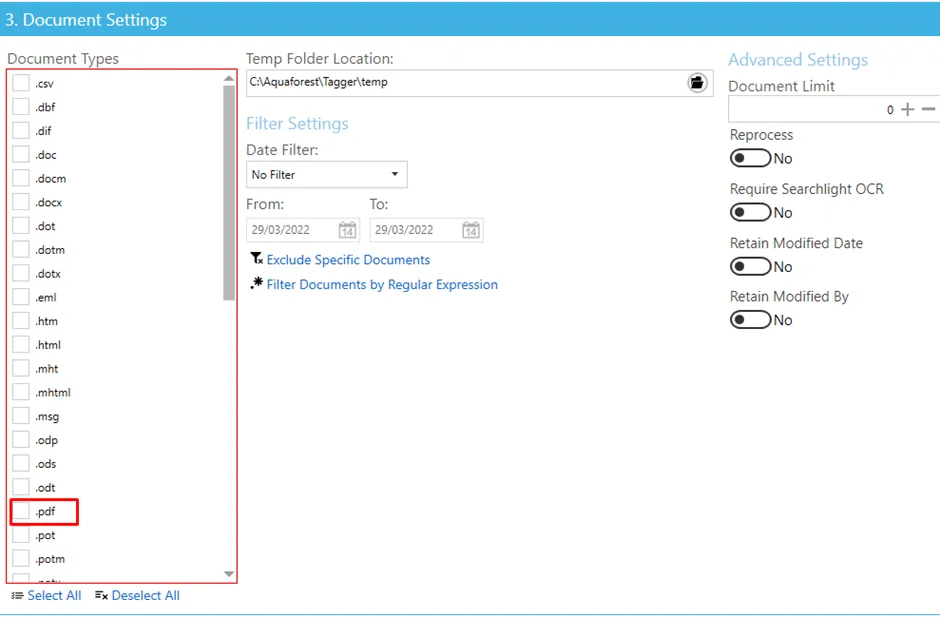940x618 pixels.
Task: Enable Require Searchlight OCR toggle
Action: tap(750, 212)
